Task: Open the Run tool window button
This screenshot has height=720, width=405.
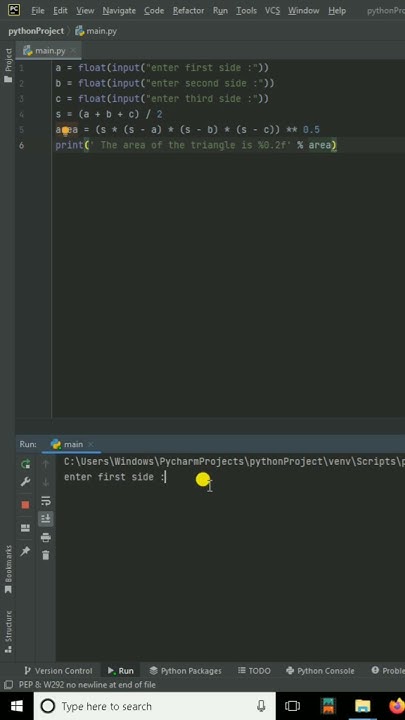Action: [121, 671]
